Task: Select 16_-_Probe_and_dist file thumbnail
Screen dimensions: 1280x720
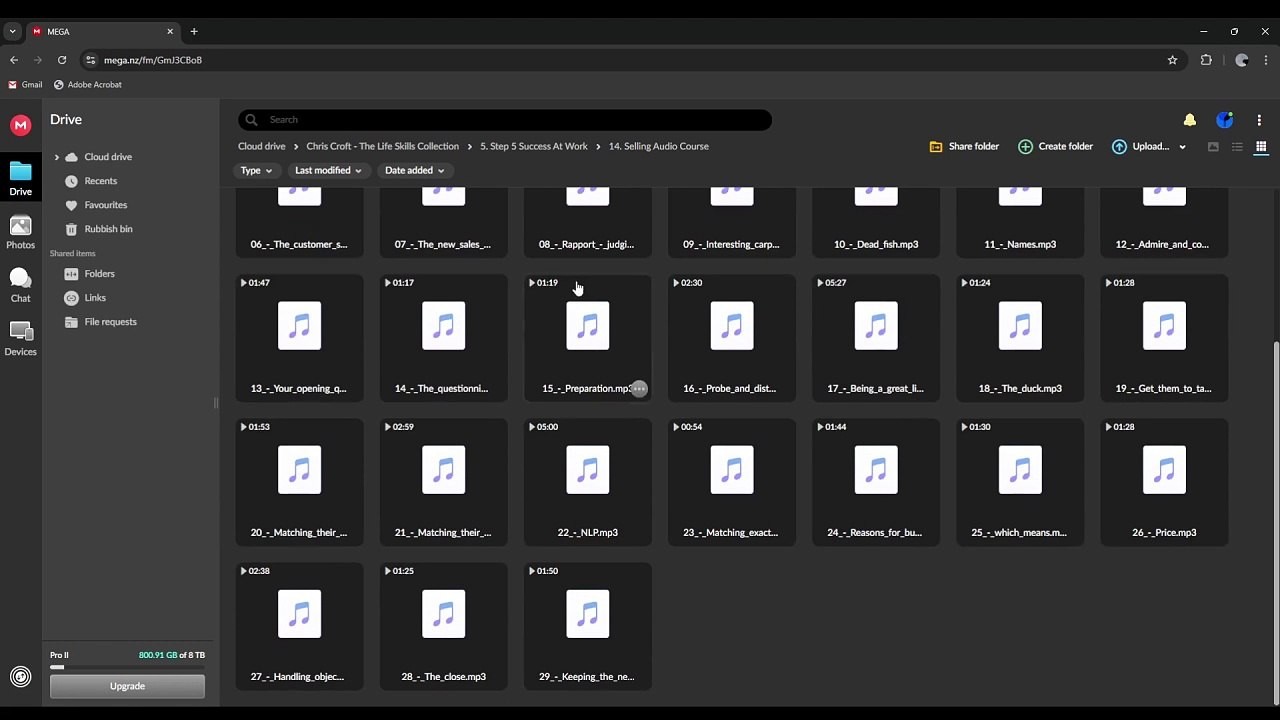Action: click(x=731, y=326)
